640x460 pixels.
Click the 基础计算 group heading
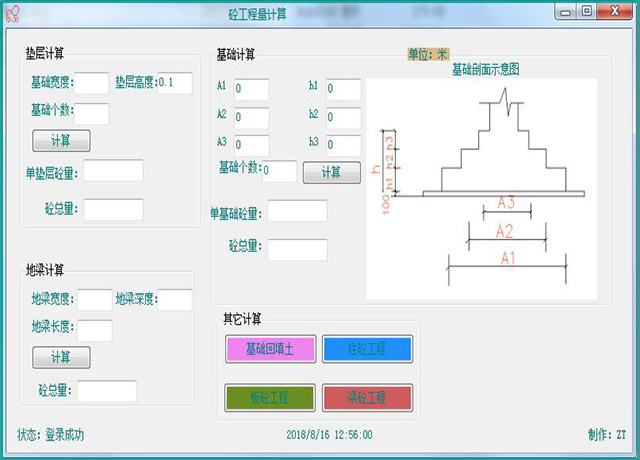point(236,54)
